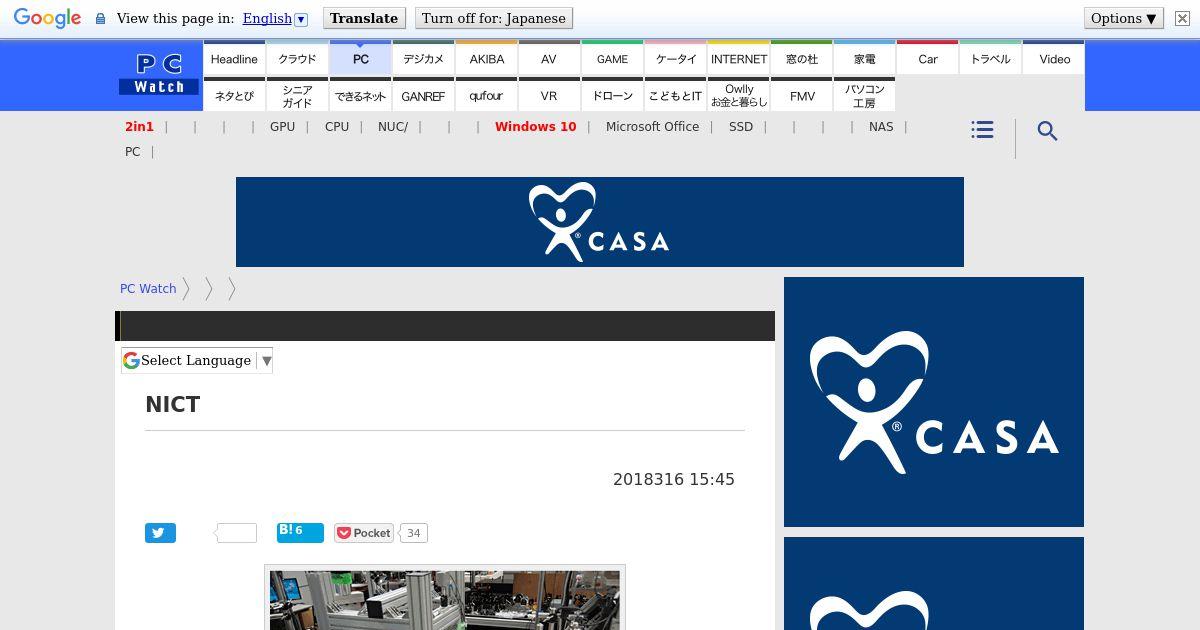The width and height of the screenshot is (1200, 630).
Task: Open the AV tab
Action: (549, 59)
